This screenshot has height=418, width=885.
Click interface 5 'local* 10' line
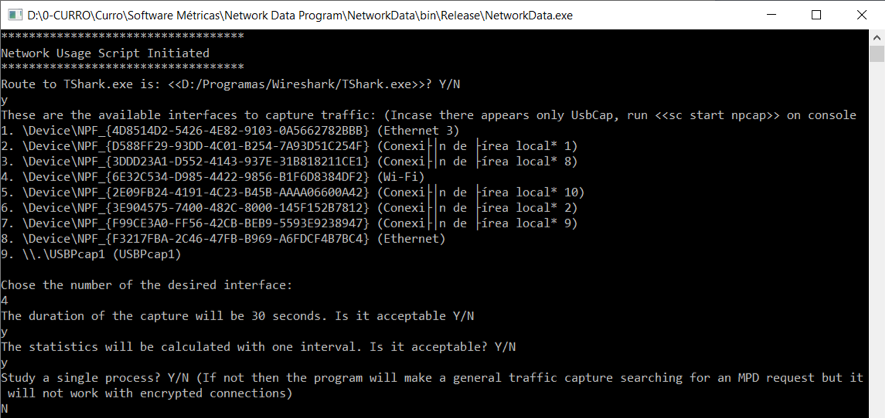pos(292,192)
